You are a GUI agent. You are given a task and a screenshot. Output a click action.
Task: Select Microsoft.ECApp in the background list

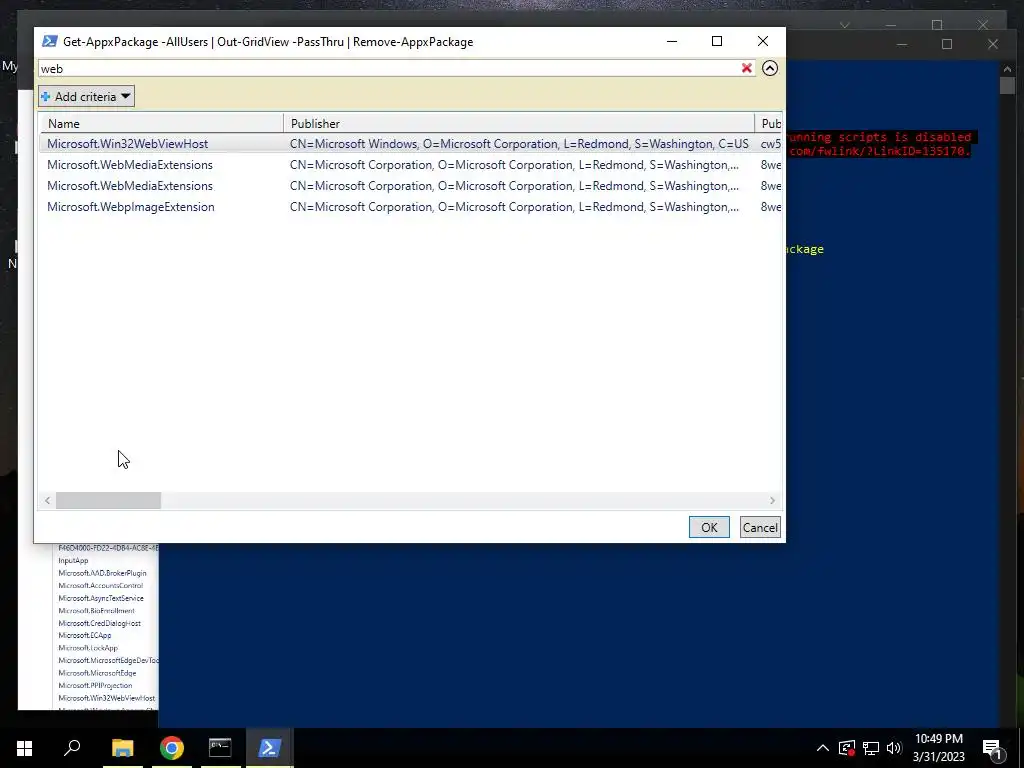click(x=85, y=635)
